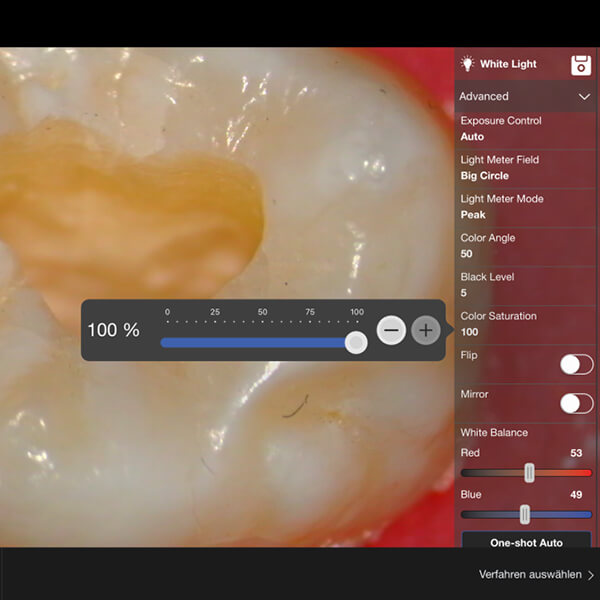Adjust the Red white balance slider

pyautogui.click(x=530, y=473)
